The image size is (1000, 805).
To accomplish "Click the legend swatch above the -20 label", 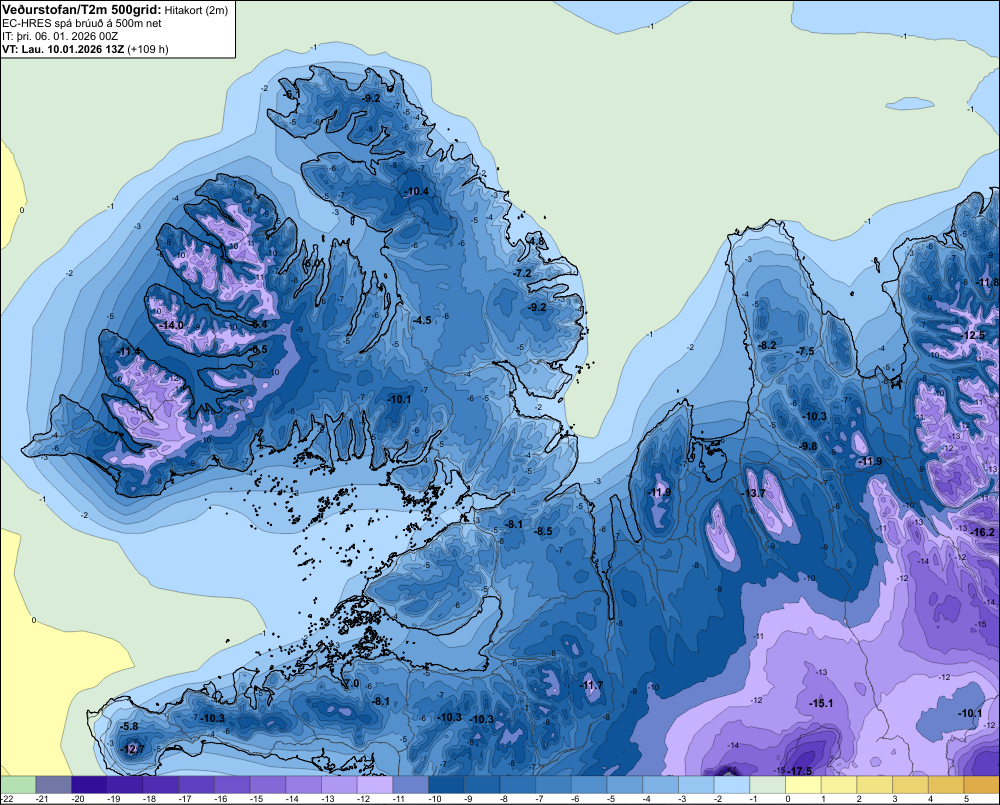I will [89, 785].
